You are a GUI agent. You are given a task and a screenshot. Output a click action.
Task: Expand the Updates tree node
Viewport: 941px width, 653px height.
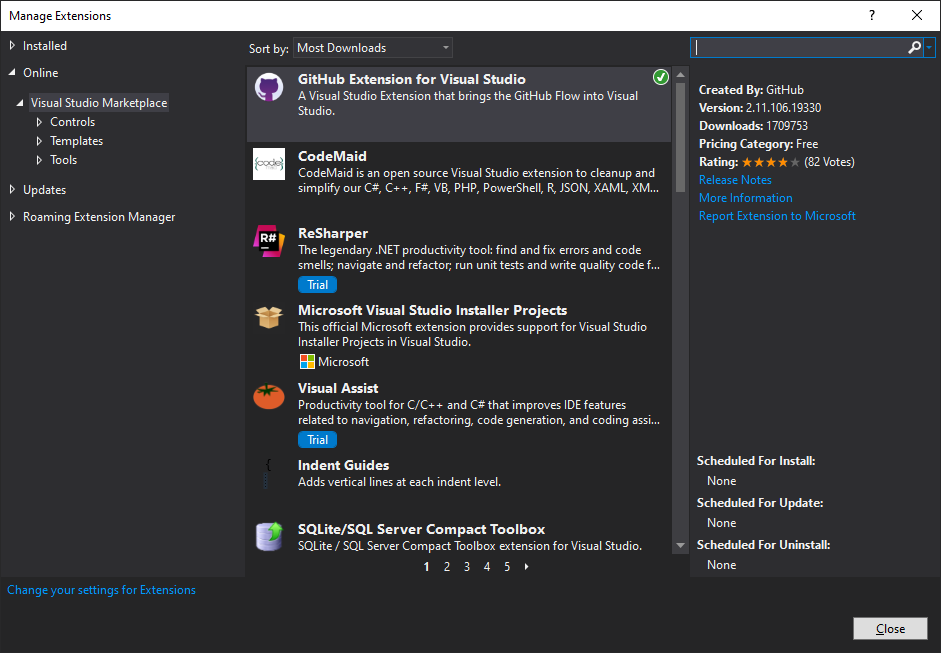coord(12,190)
